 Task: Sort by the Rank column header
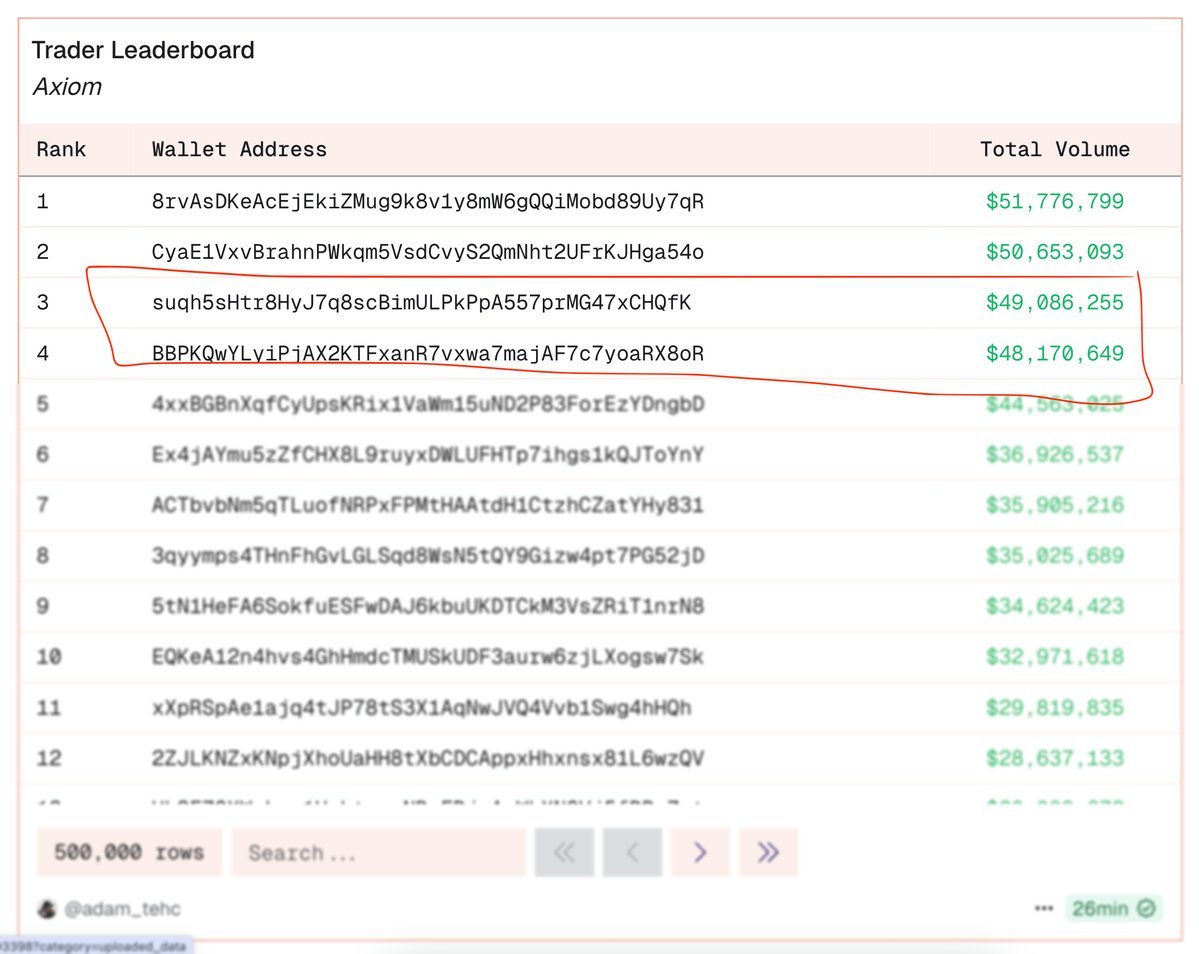(x=61, y=149)
